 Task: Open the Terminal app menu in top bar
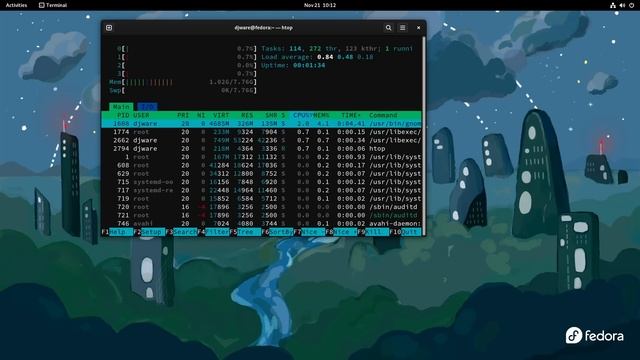pos(53,5)
